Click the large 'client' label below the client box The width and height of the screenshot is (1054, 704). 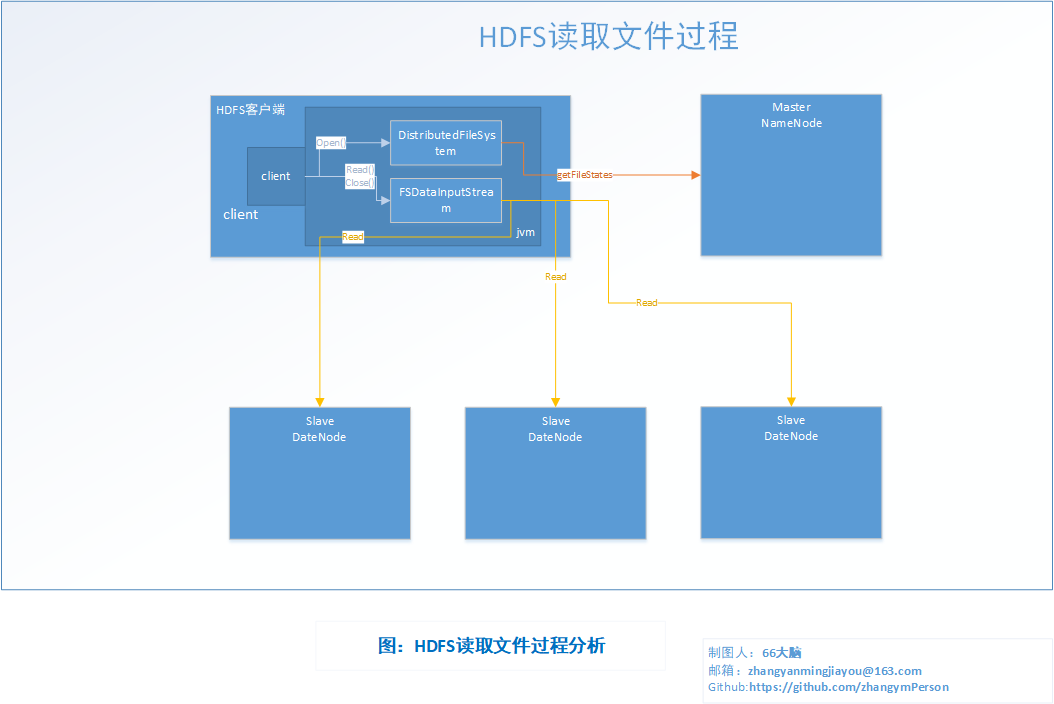coord(241,214)
